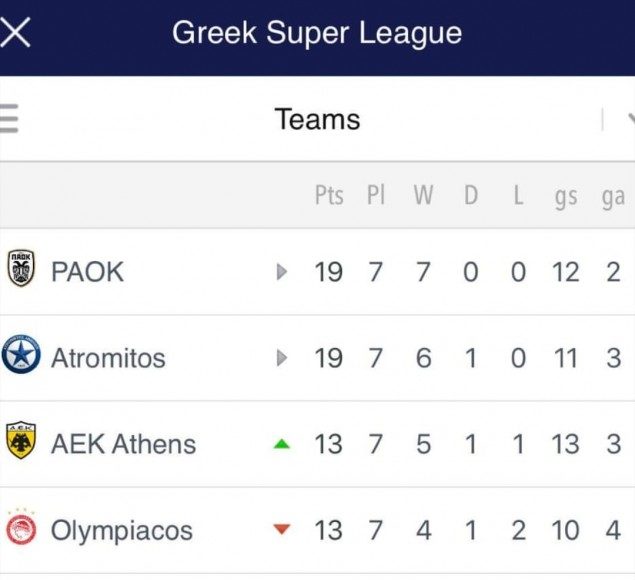Image resolution: width=635 pixels, height=580 pixels.
Task: Click AEK Athens green up arrow
Action: tap(282, 444)
